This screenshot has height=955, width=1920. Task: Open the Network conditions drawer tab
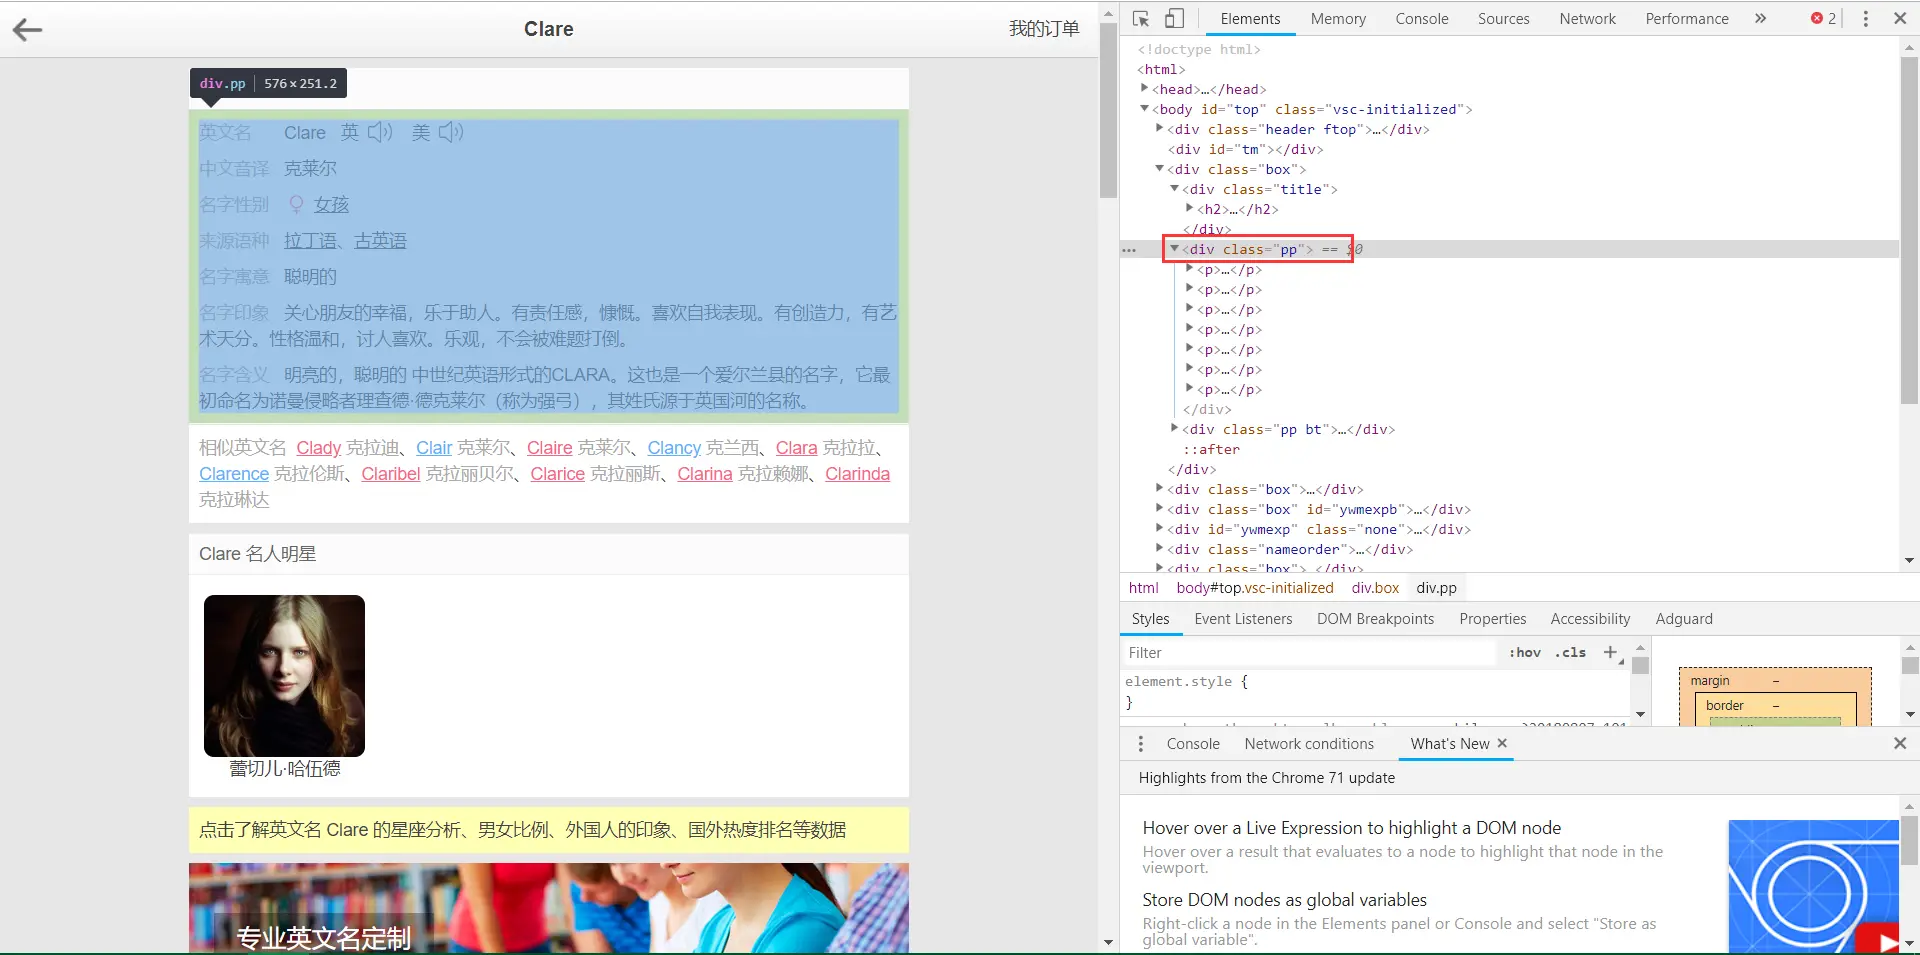click(x=1309, y=744)
